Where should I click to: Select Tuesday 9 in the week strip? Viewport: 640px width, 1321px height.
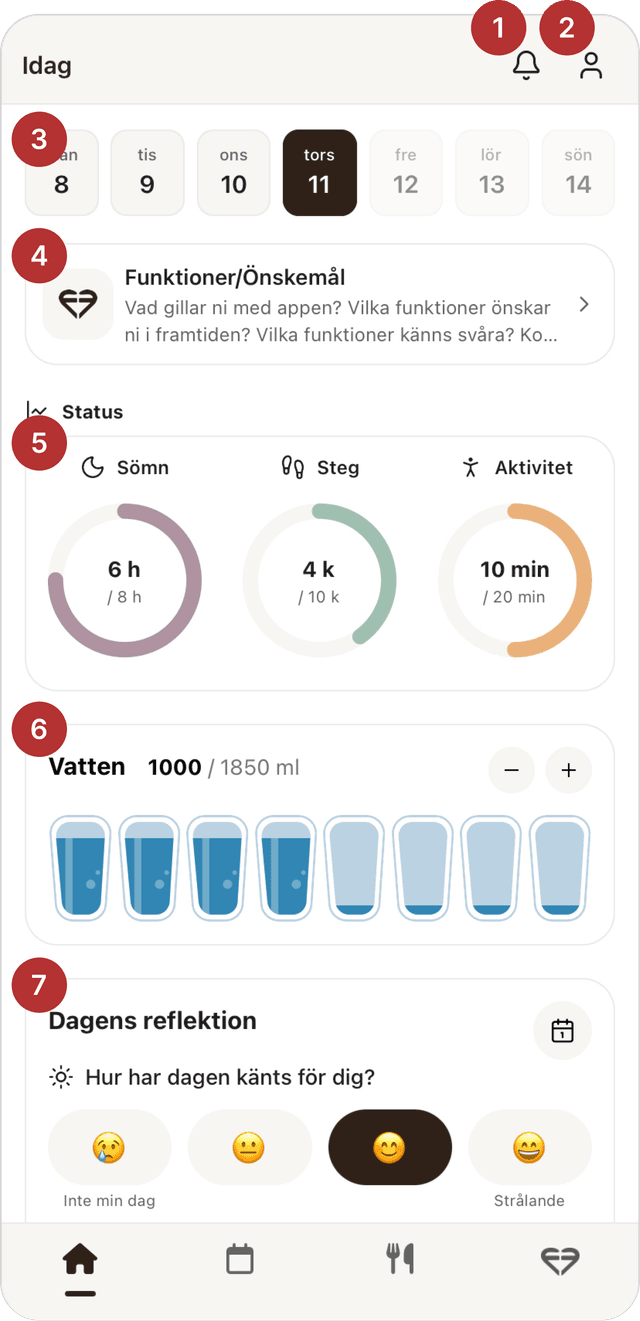[x=147, y=172]
